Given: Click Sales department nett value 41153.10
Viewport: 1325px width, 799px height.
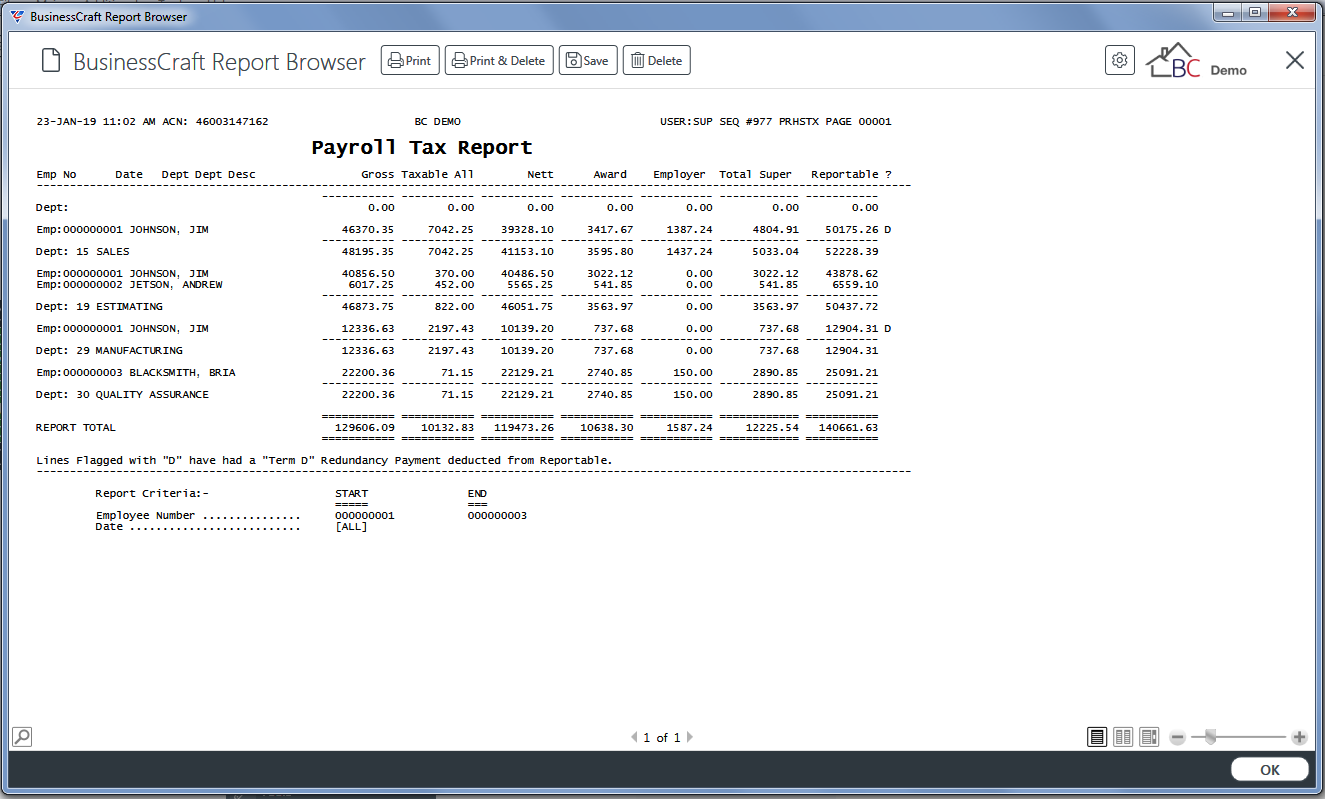Looking at the screenshot, I should pos(527,251).
